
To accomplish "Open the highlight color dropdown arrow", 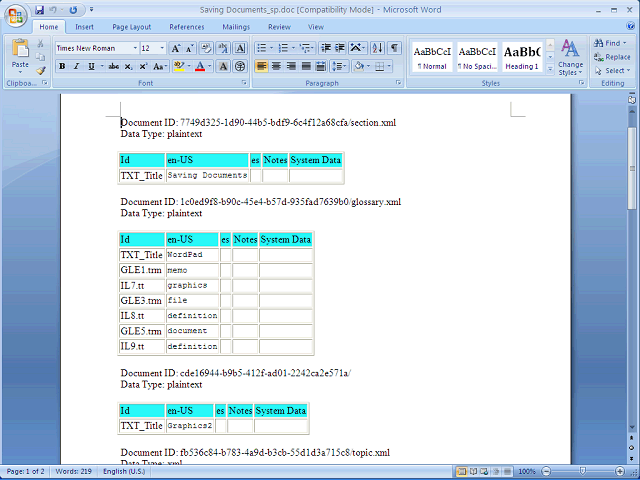I will point(189,66).
